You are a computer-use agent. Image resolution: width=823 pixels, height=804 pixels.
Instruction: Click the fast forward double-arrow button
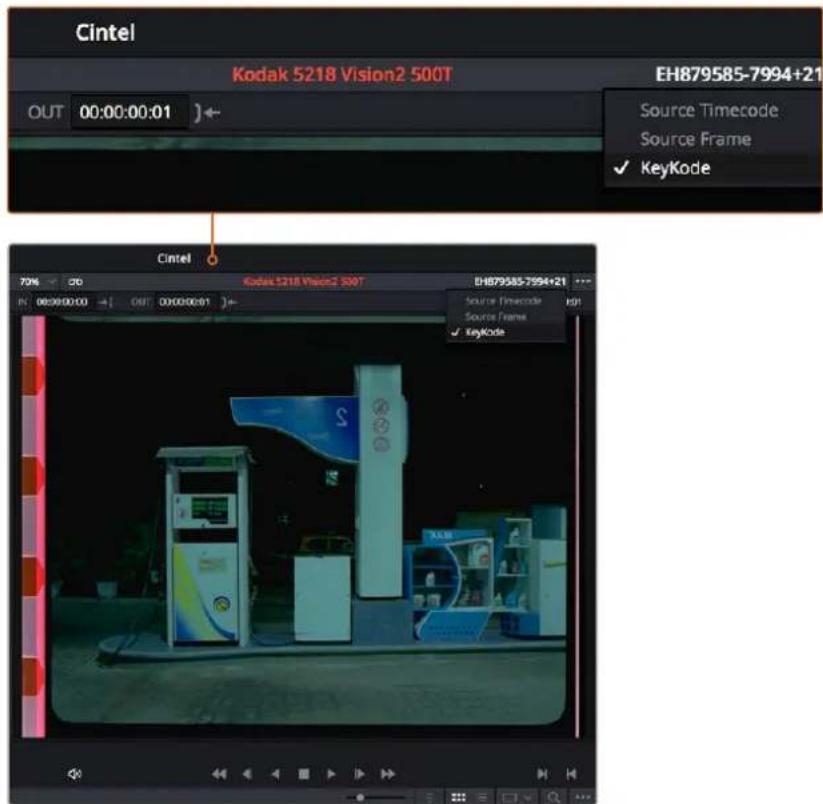click(x=388, y=774)
